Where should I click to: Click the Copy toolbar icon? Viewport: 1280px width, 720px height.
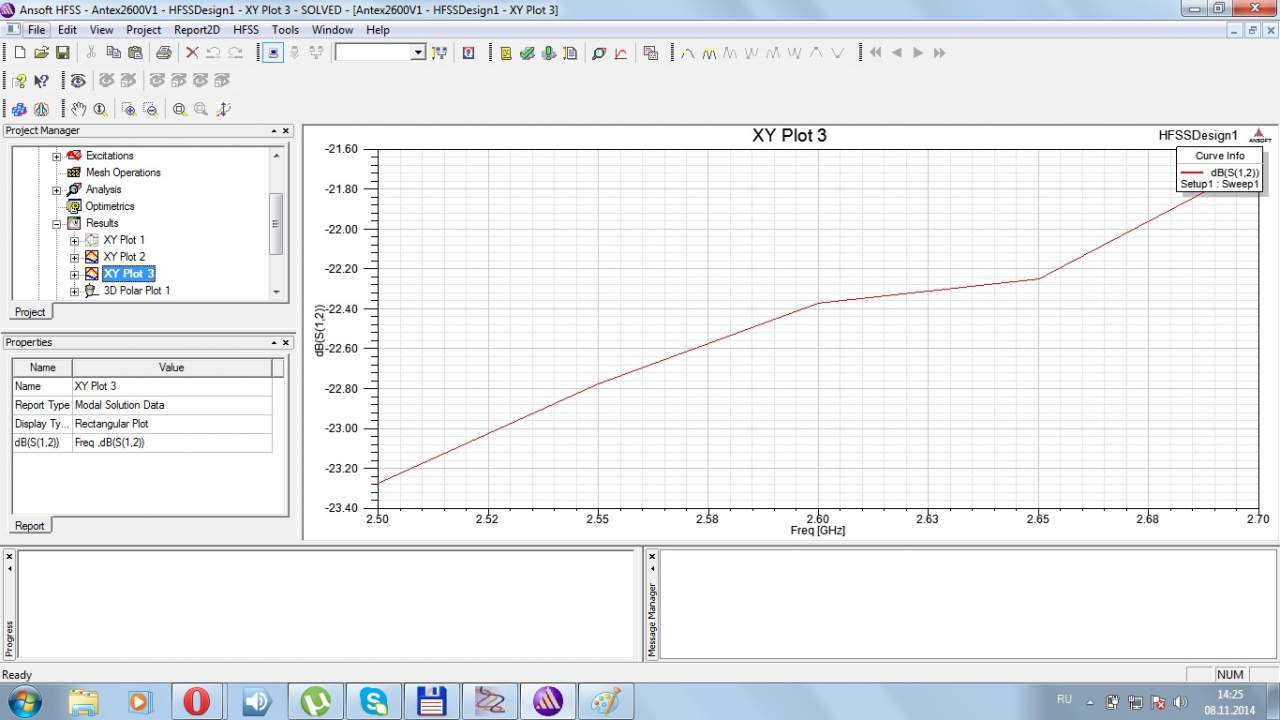(x=112, y=53)
